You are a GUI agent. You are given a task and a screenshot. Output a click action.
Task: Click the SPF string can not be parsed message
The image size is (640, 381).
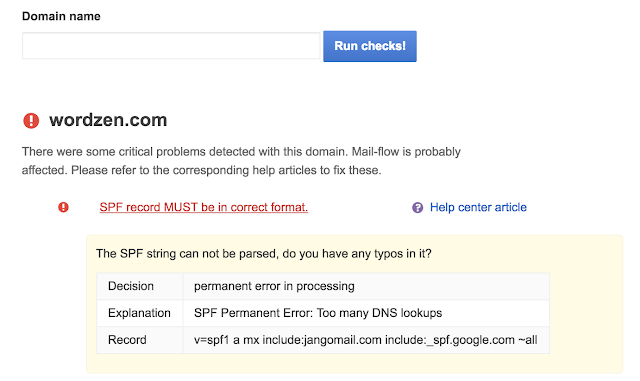[x=264, y=254]
